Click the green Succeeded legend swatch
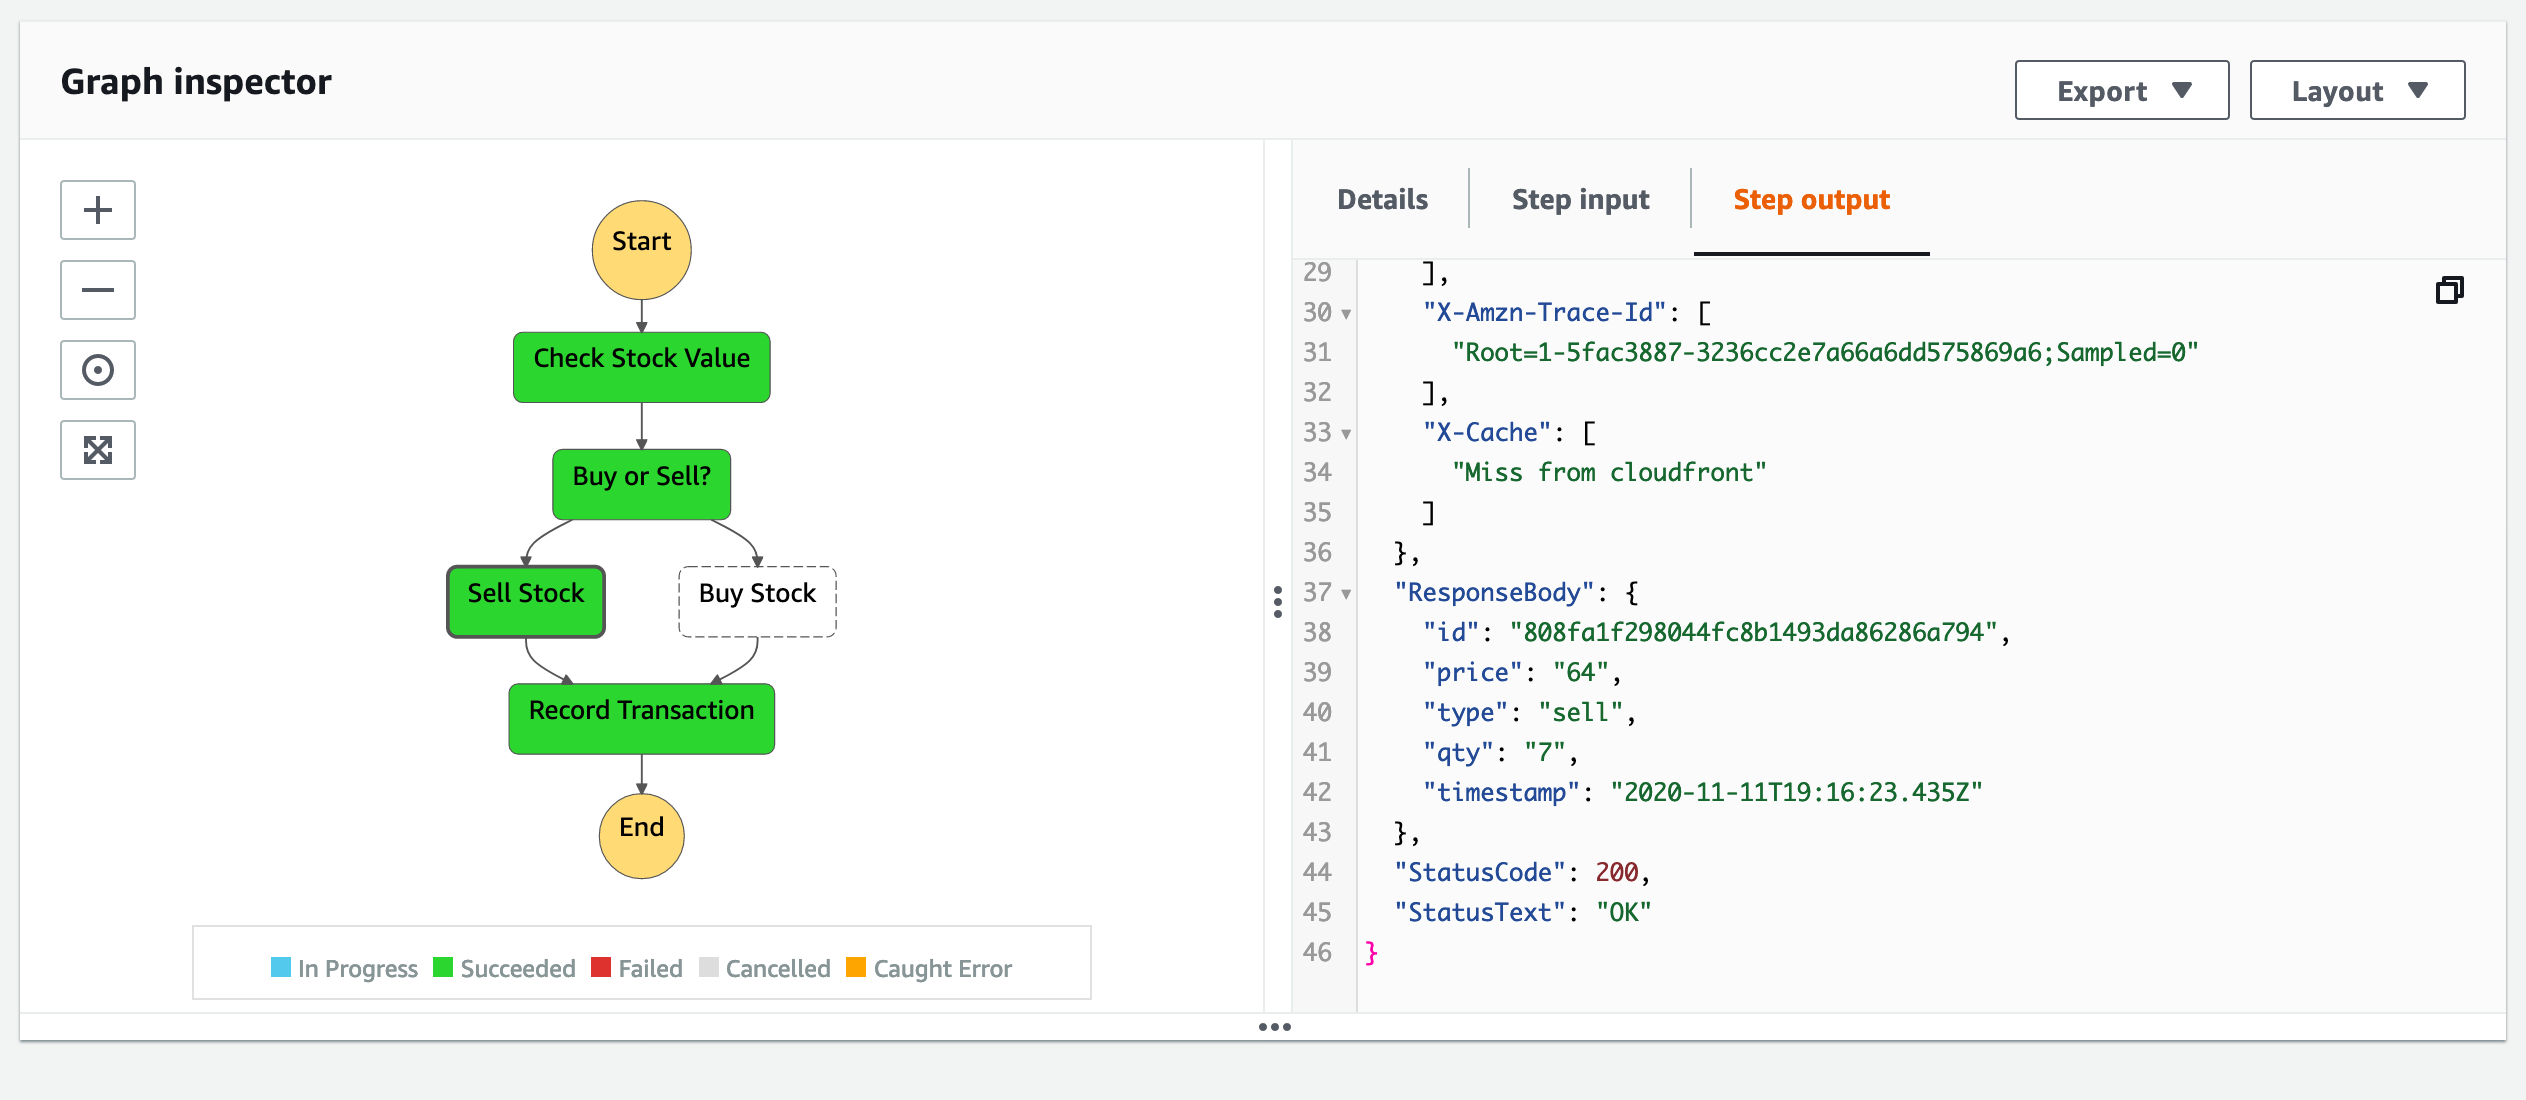Image resolution: width=2526 pixels, height=1100 pixels. [x=443, y=967]
